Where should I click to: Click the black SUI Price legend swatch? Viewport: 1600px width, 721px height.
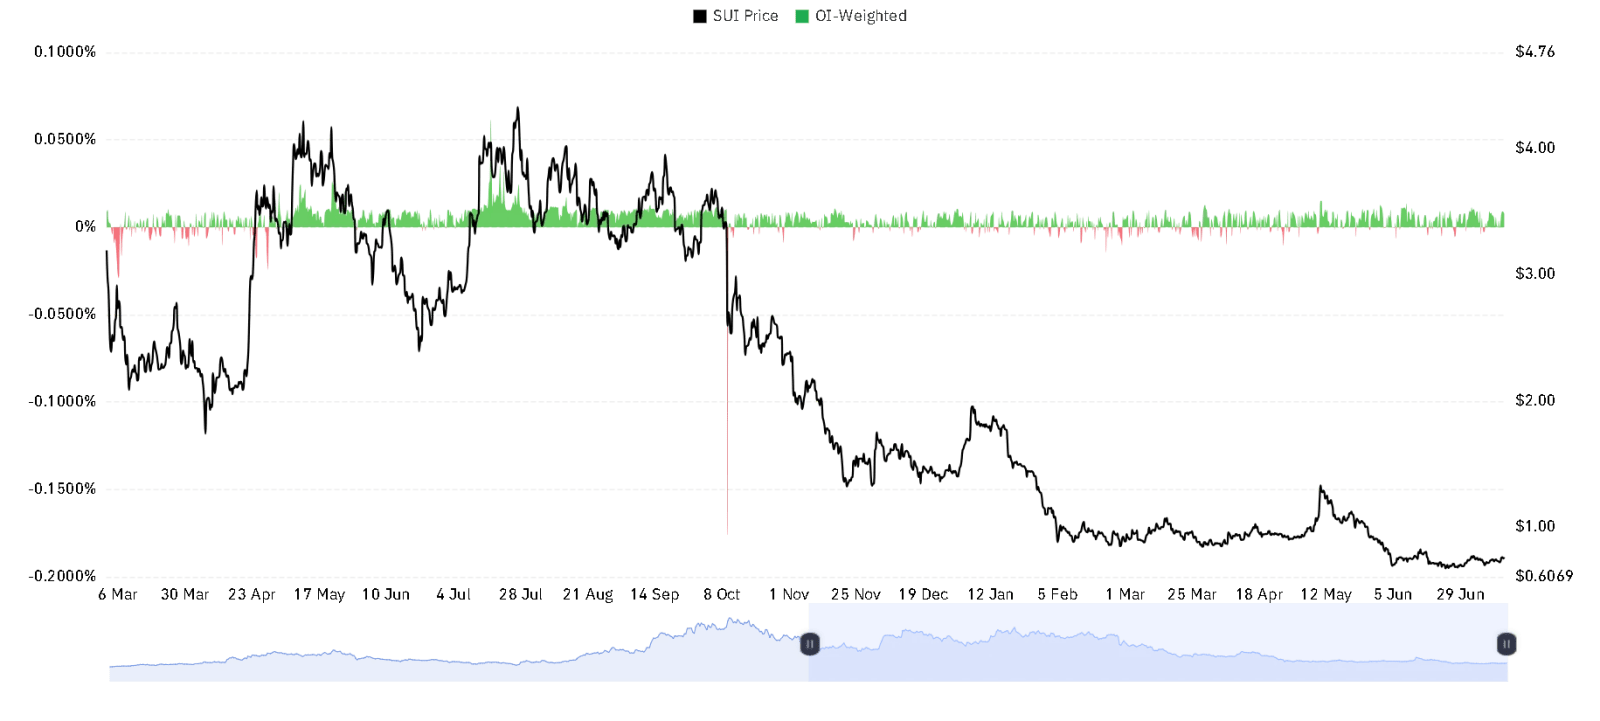pos(700,16)
